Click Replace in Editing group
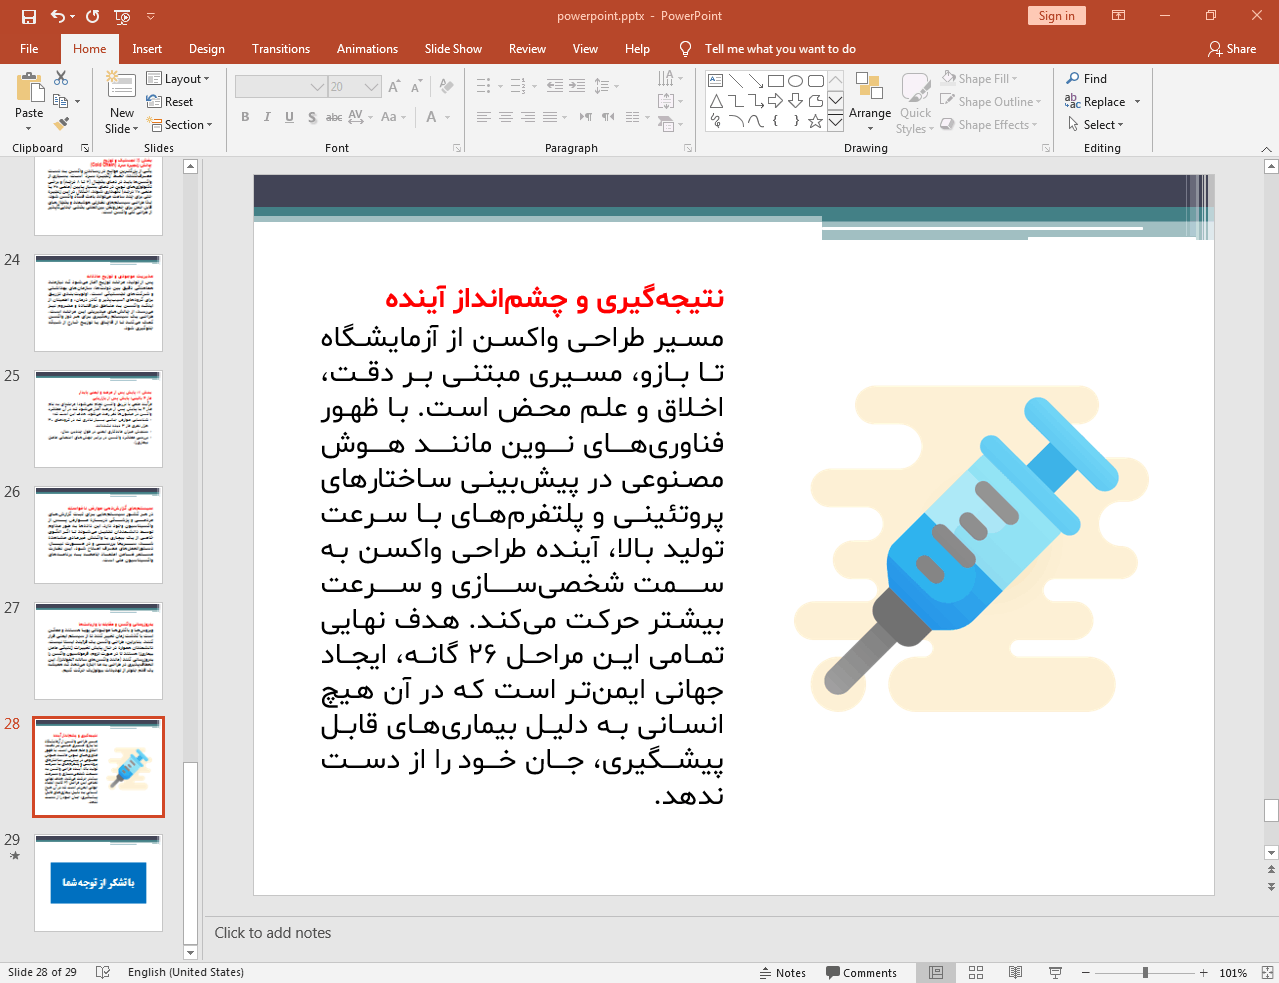 point(1096,102)
